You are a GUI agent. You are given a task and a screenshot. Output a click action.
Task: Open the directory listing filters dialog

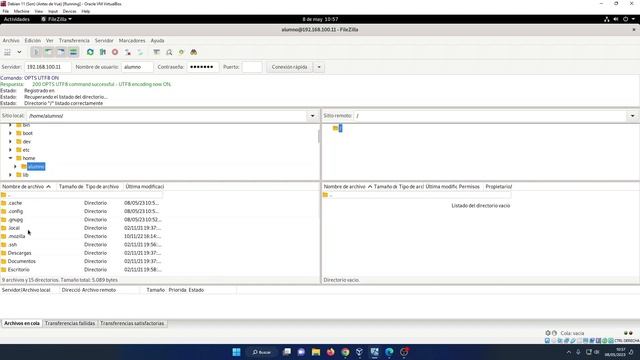tap(156, 52)
